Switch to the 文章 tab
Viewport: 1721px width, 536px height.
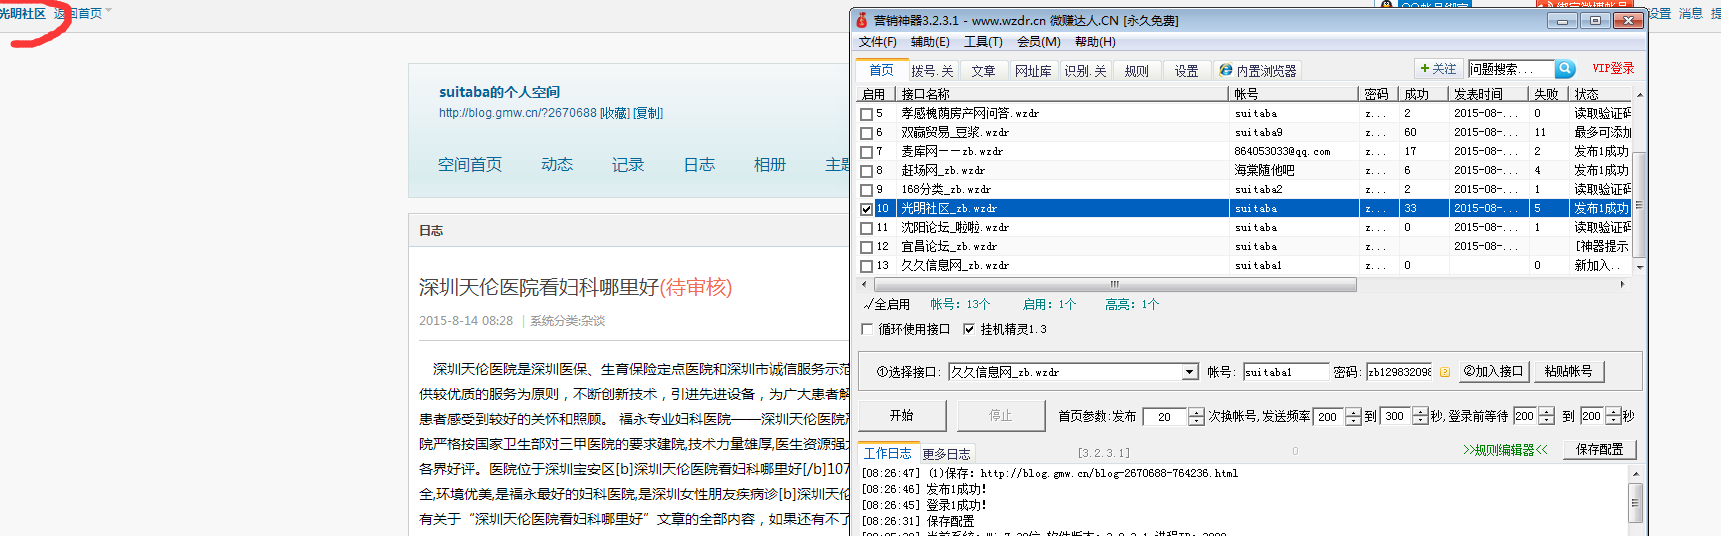(983, 71)
